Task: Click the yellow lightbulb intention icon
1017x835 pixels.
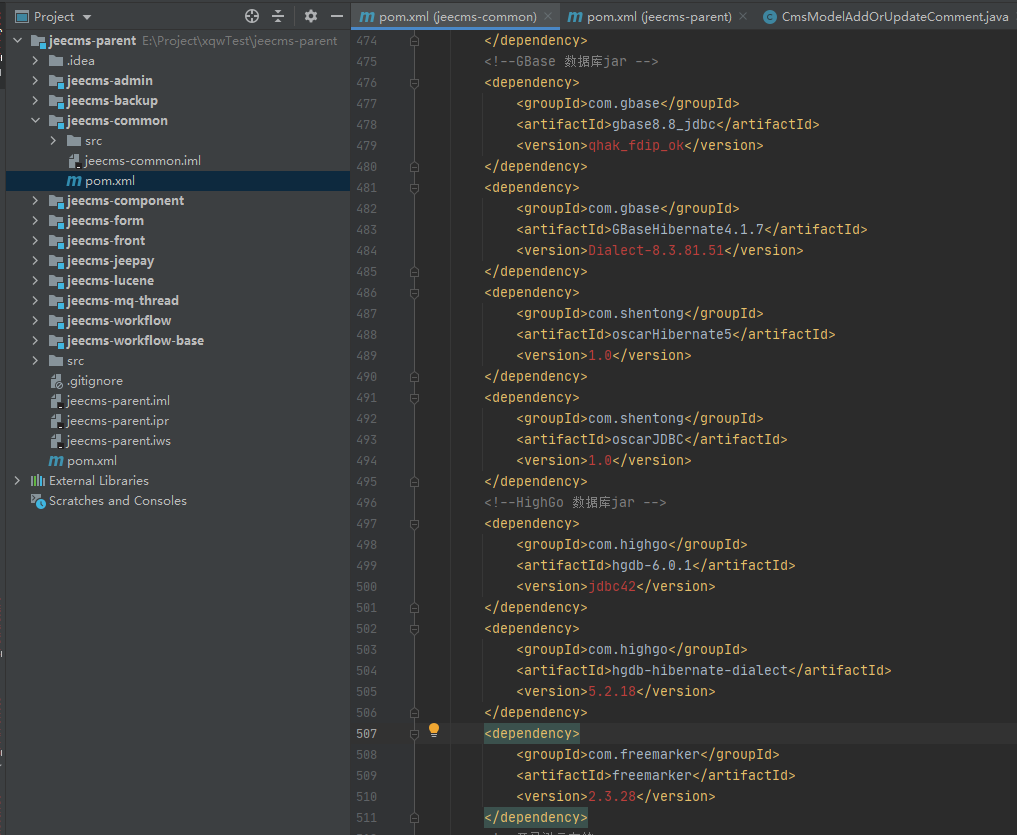Action: pos(434,731)
